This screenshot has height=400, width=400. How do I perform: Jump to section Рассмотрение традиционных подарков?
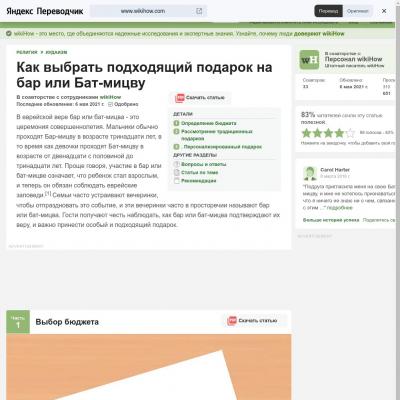217,135
